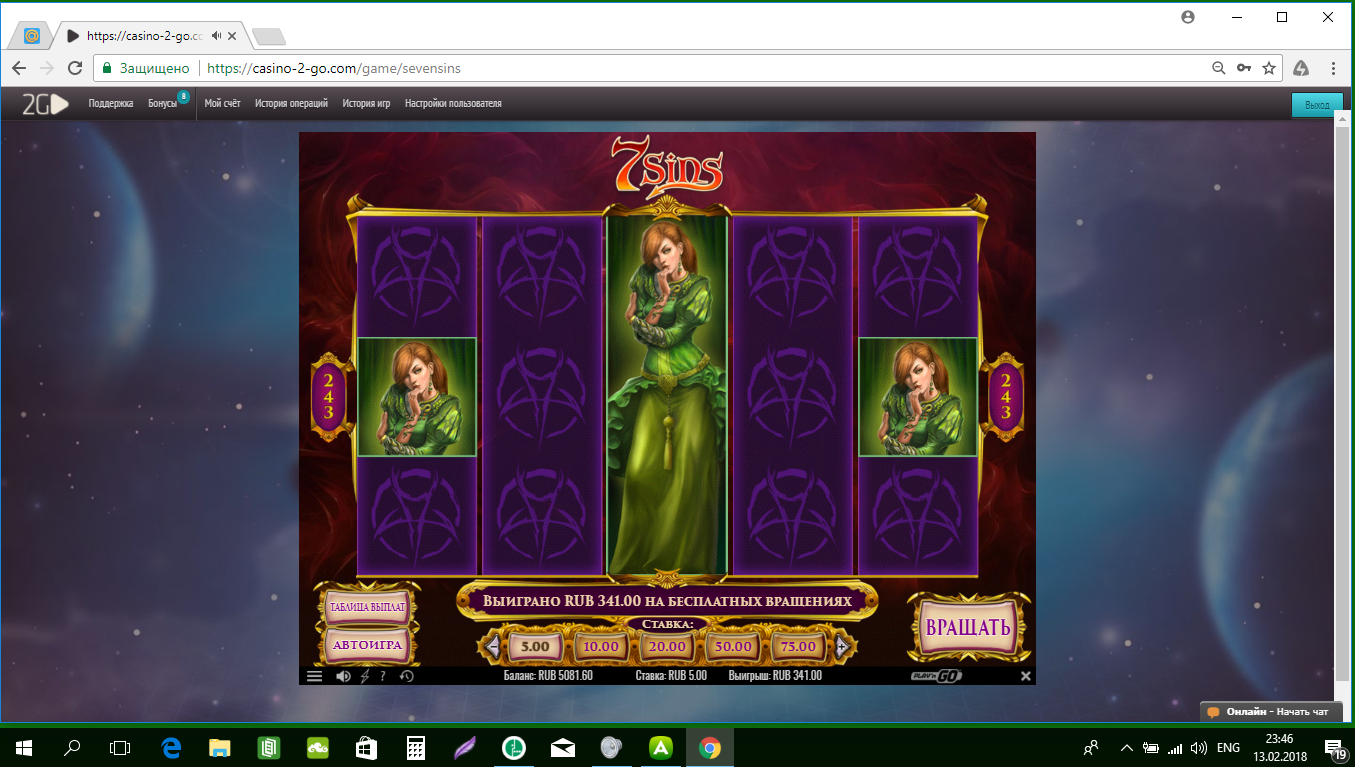Image resolution: width=1355 pixels, height=767 pixels.
Task: Select the 10.00 bet amount
Action: [601, 646]
